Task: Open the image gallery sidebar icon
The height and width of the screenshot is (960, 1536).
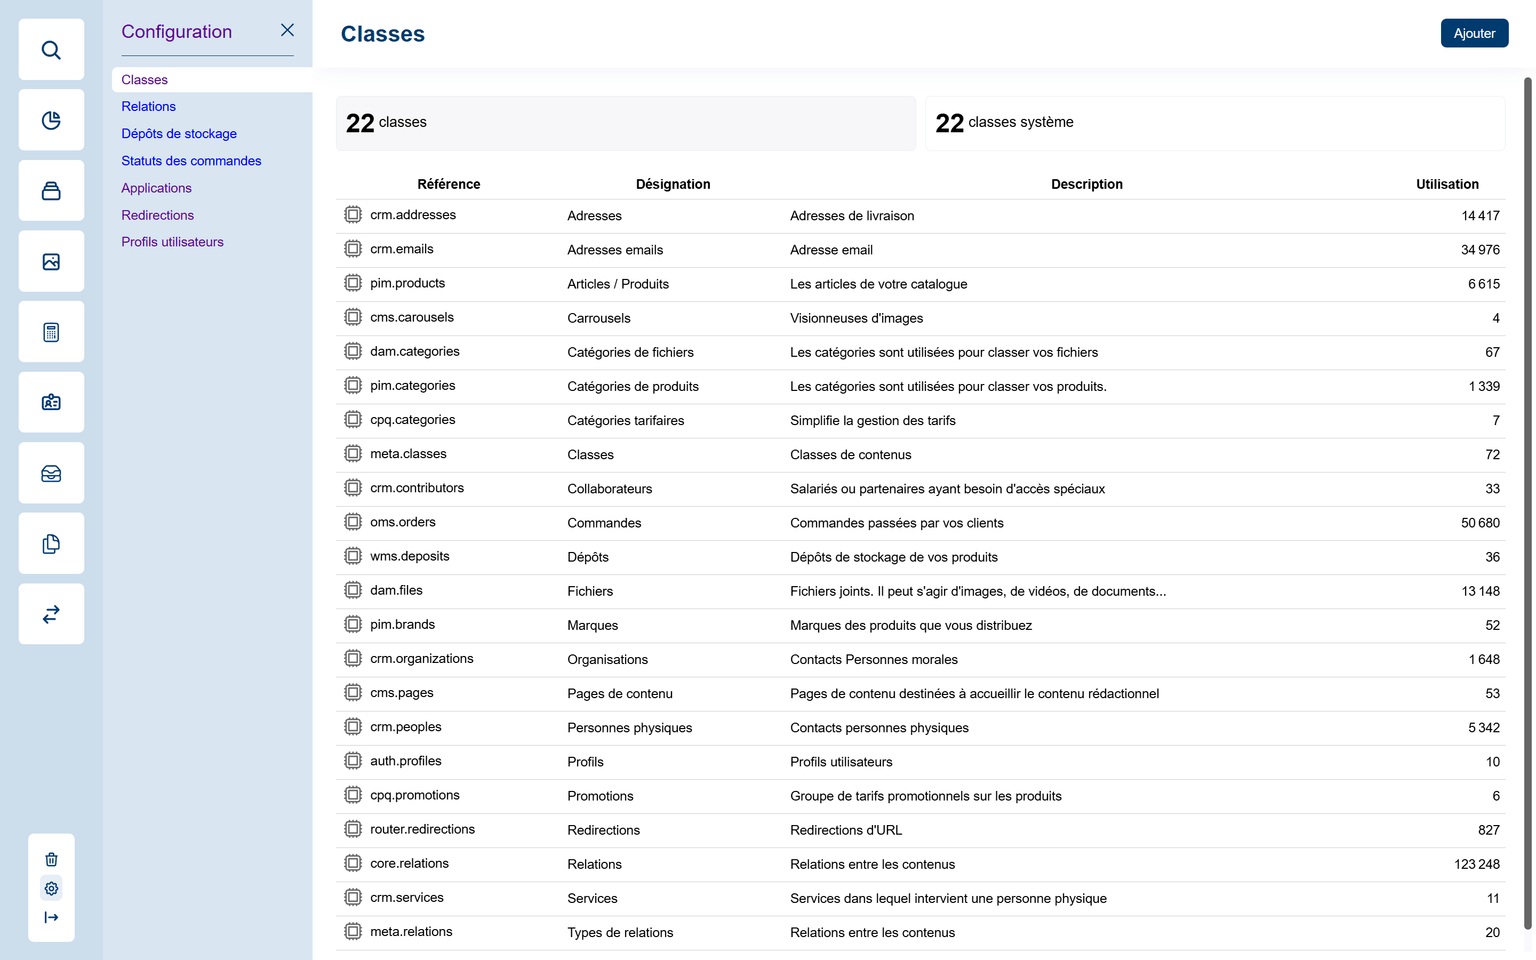Action: click(51, 262)
